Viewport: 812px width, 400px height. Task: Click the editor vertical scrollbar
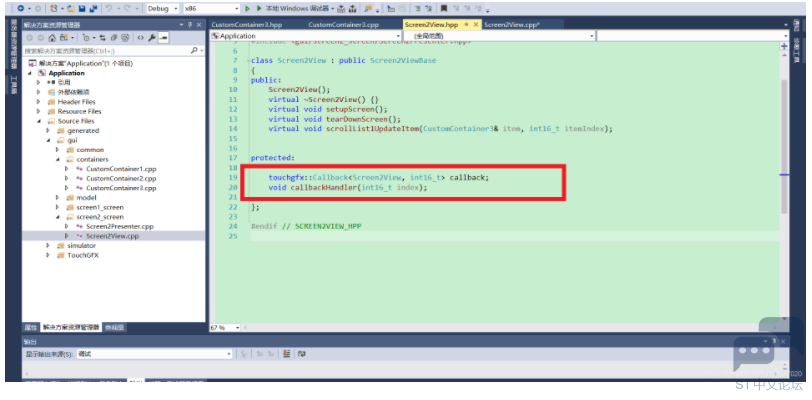click(x=784, y=148)
